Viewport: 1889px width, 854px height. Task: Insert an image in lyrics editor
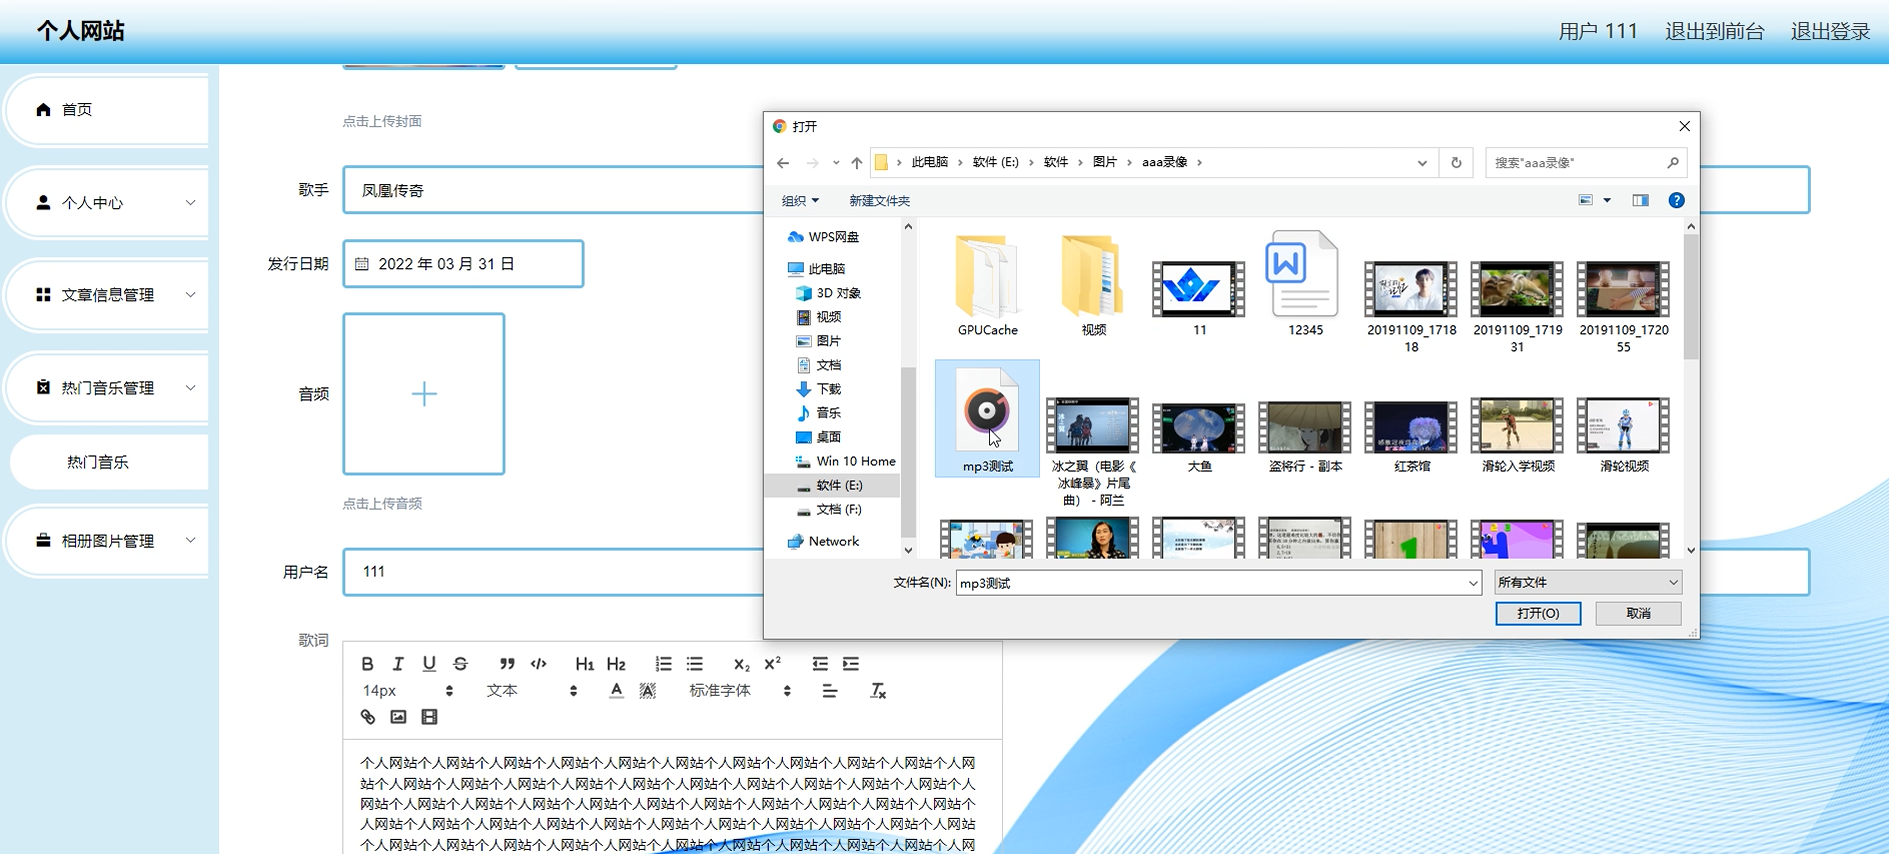click(x=398, y=717)
